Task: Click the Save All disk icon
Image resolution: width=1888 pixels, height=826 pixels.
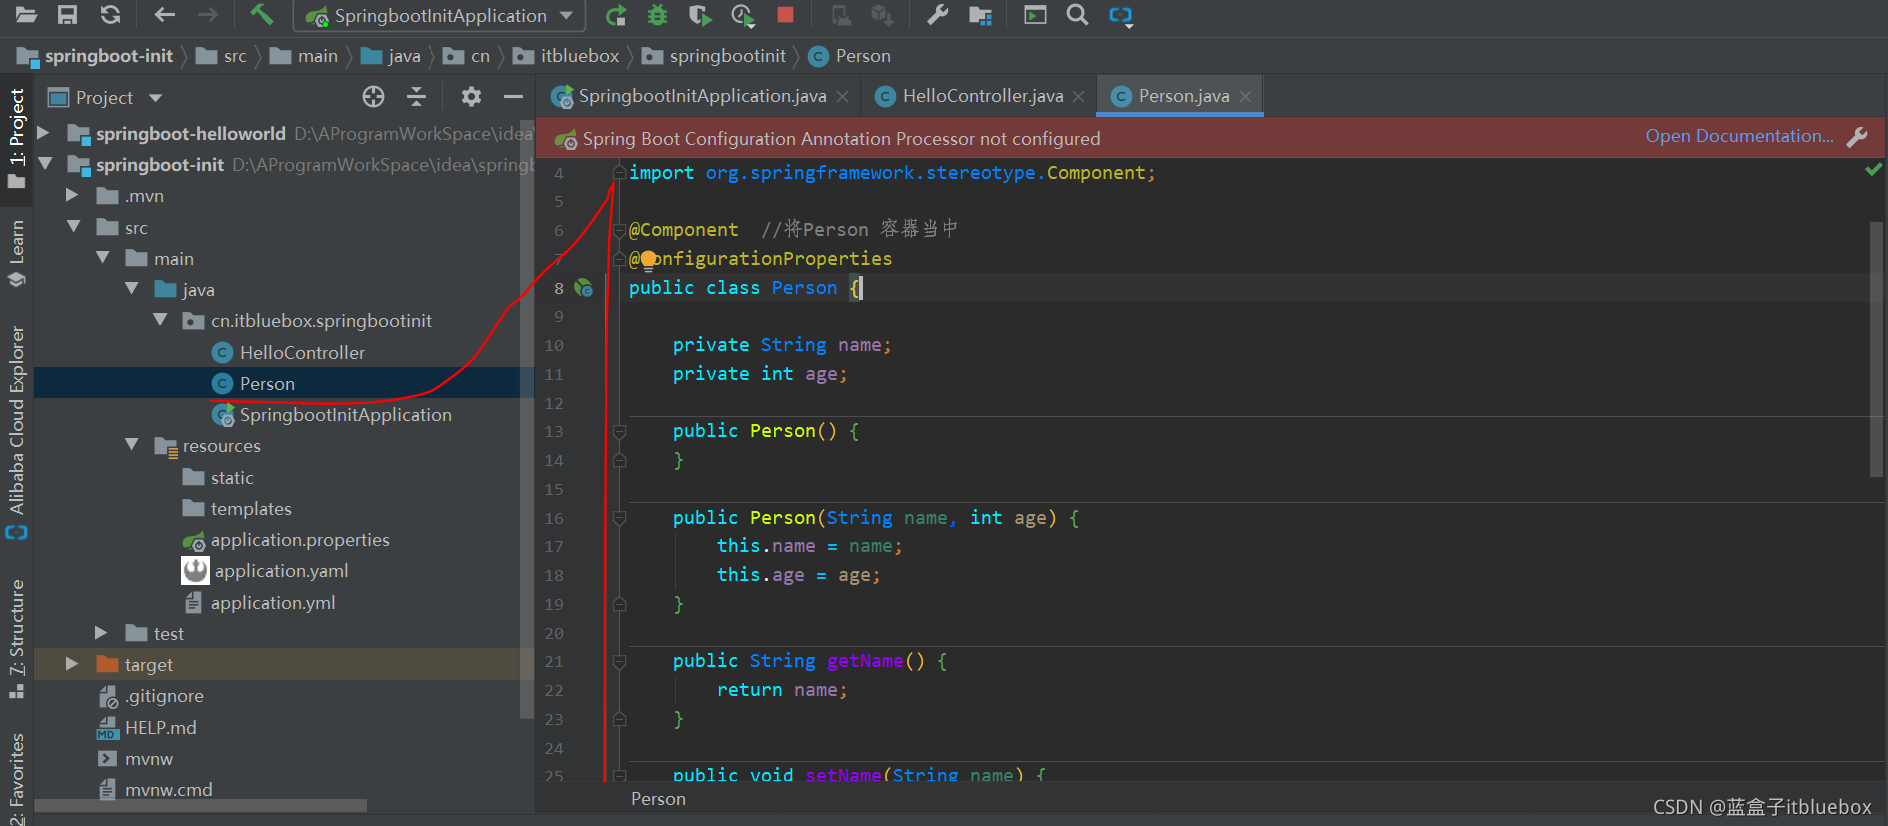Action: tap(67, 15)
